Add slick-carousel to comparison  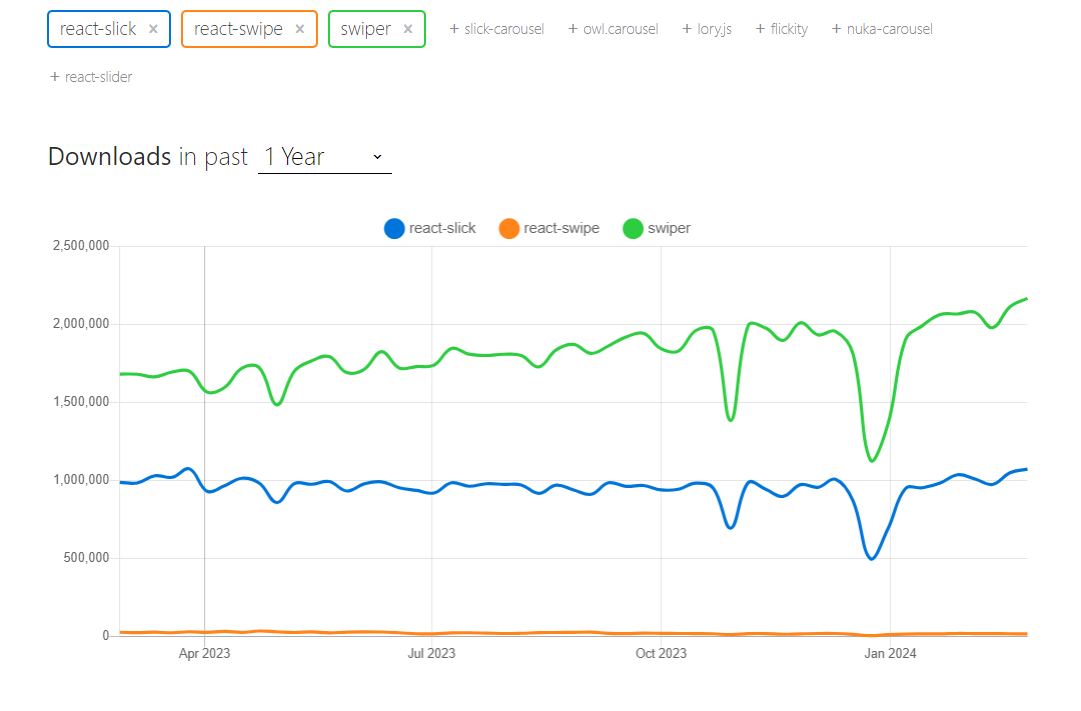click(496, 29)
